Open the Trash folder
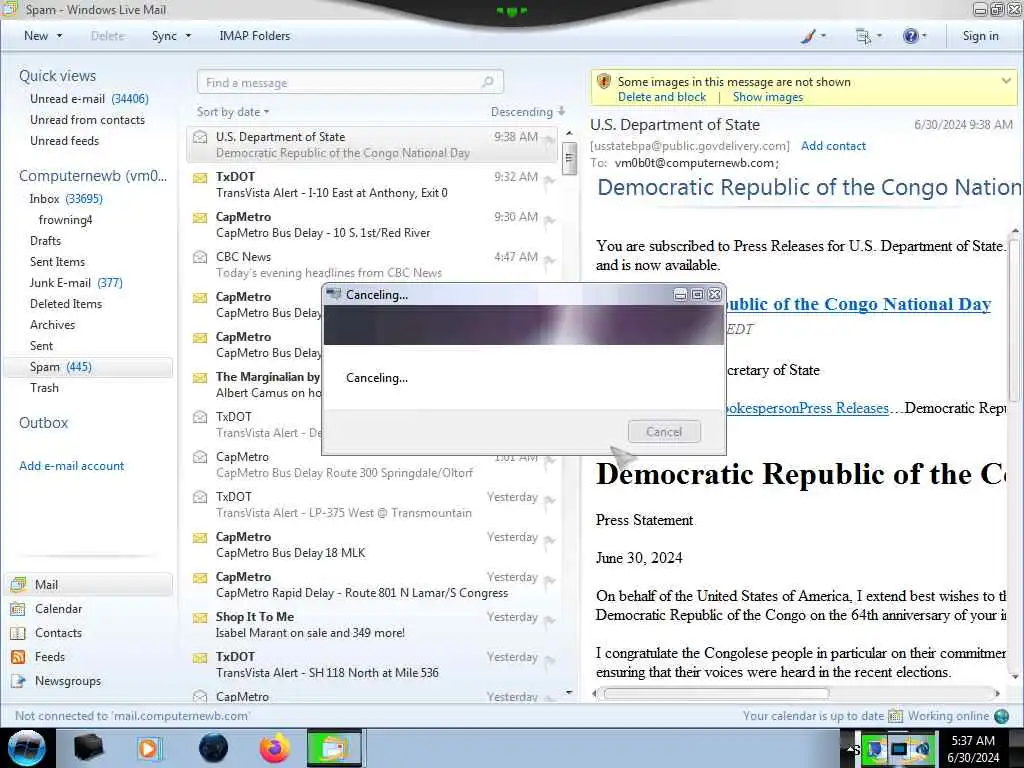The height and width of the screenshot is (768, 1024). click(x=44, y=388)
